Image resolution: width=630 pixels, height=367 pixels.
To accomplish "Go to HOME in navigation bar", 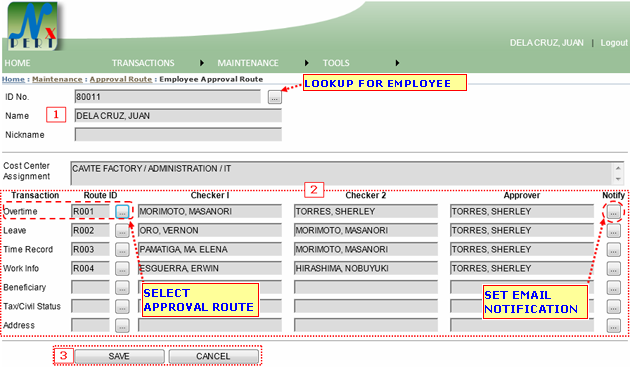I will (17, 63).
